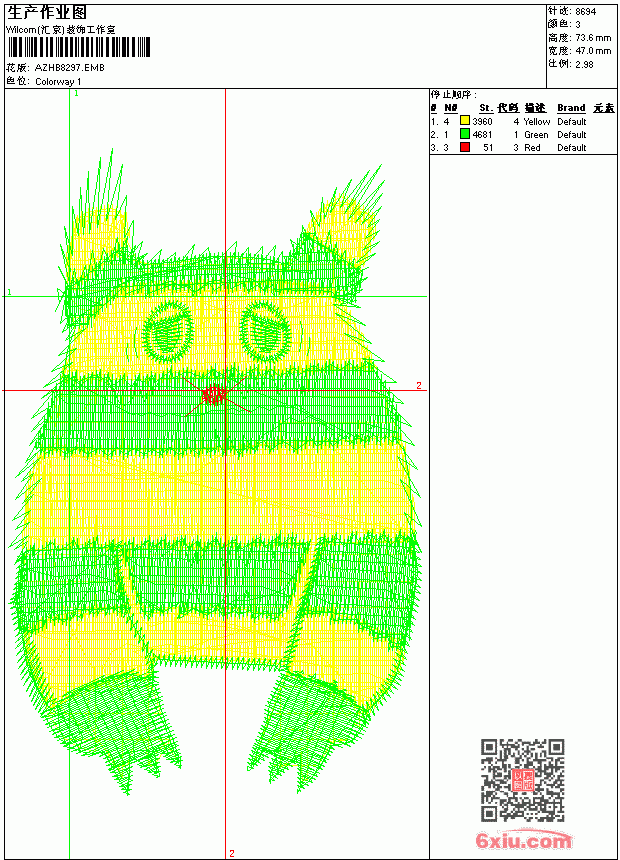620x860 pixels.
Task: Click the Colorway 1 label
Action: (58, 82)
